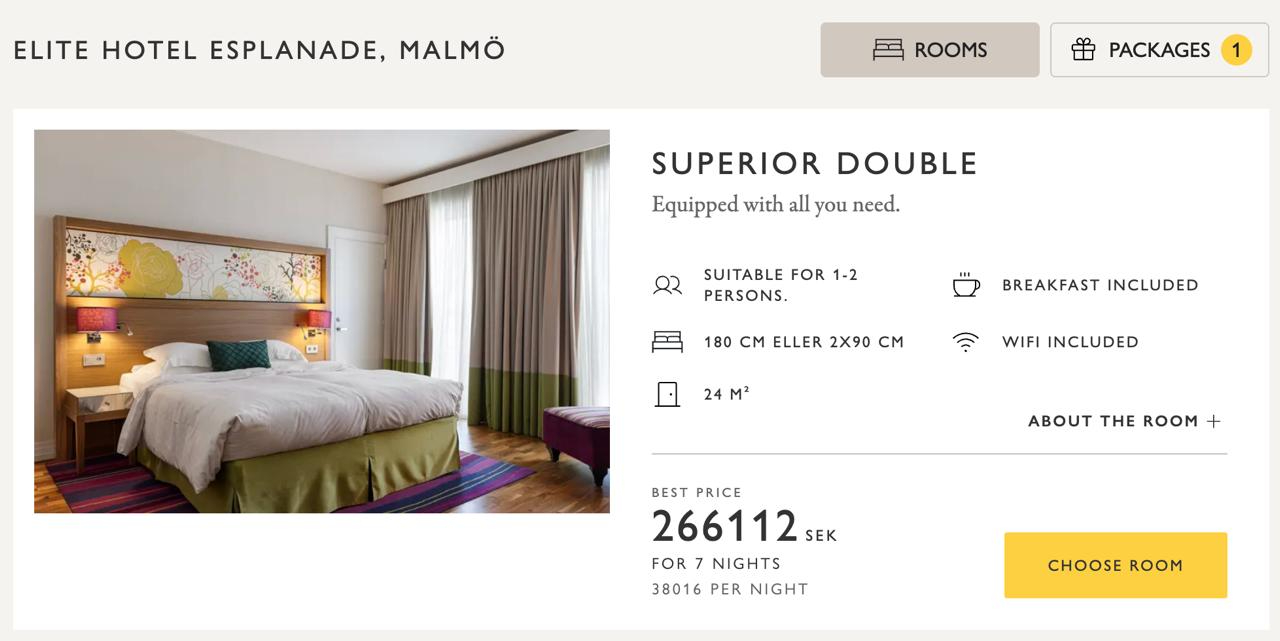The width and height of the screenshot is (1280, 641).
Task: Open the Superior Double room photo
Action: (322, 321)
